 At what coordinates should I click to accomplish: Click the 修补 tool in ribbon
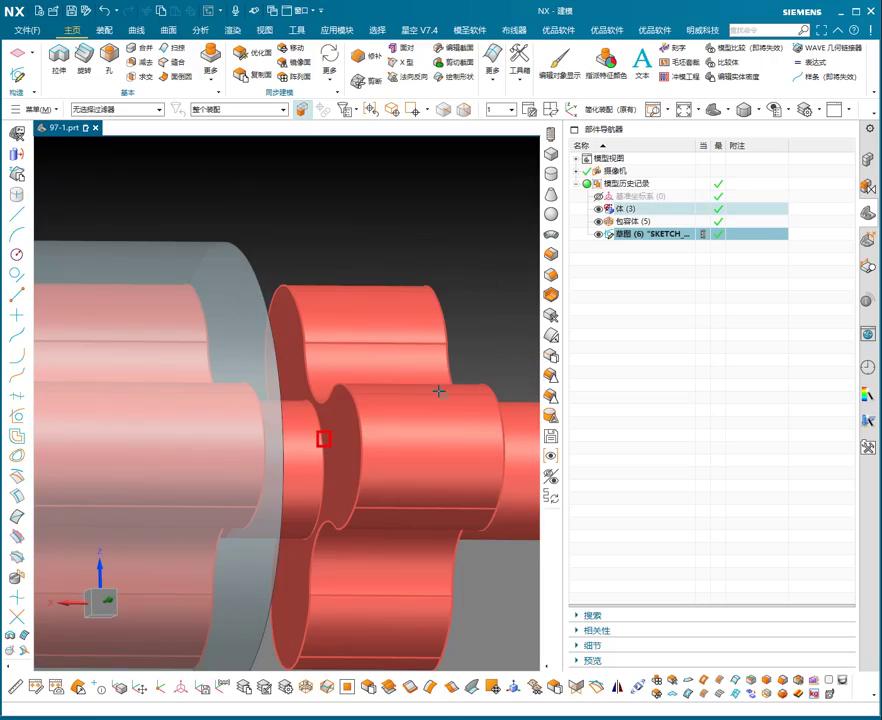(x=367, y=56)
